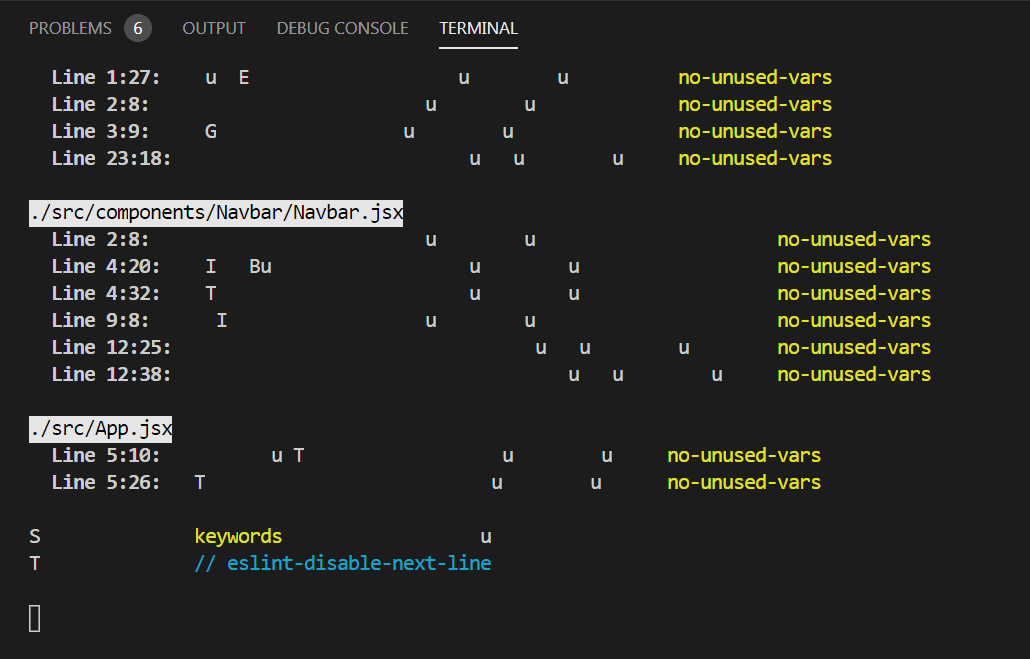The height and width of the screenshot is (659, 1030).
Task: Click the no-unused-vars label on Line 9:8
Action: (854, 319)
